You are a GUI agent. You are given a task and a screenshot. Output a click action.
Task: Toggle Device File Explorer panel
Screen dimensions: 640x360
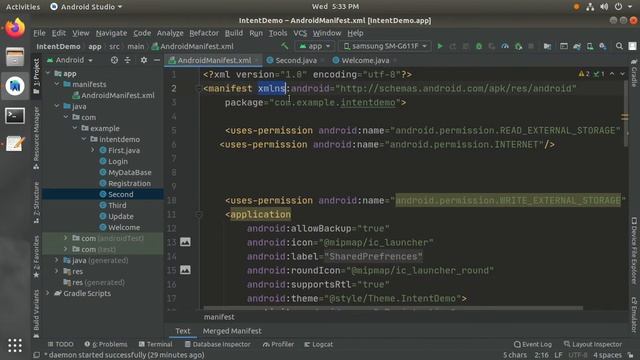[634, 251]
